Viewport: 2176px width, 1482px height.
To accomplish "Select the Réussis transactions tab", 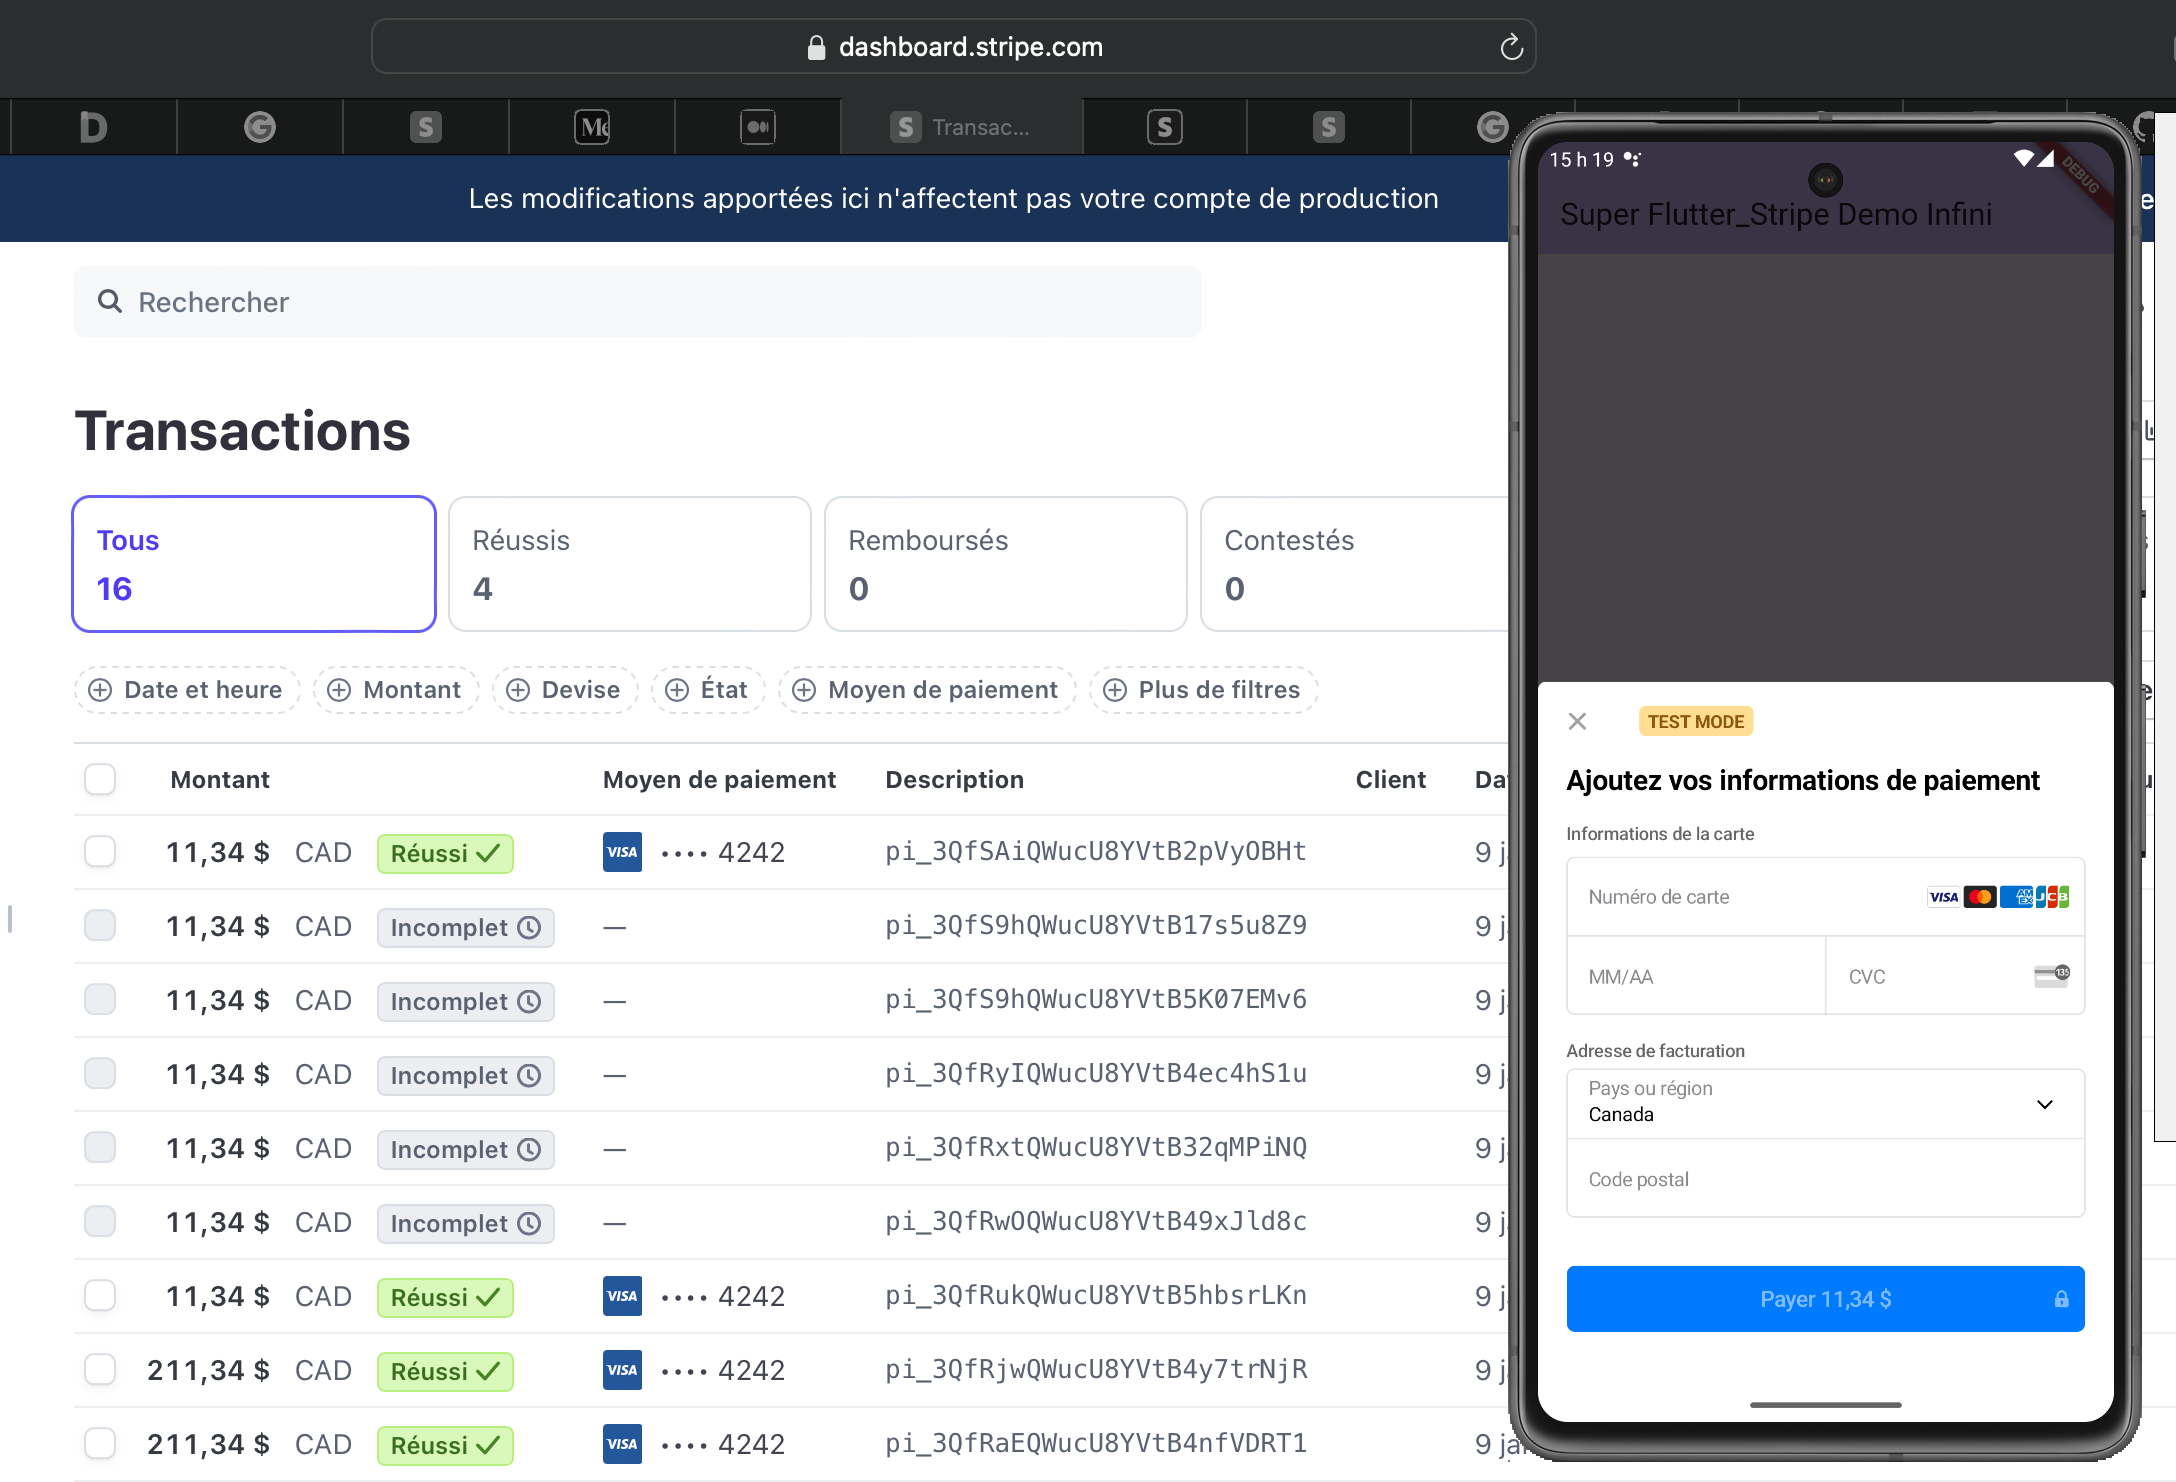I will click(629, 564).
